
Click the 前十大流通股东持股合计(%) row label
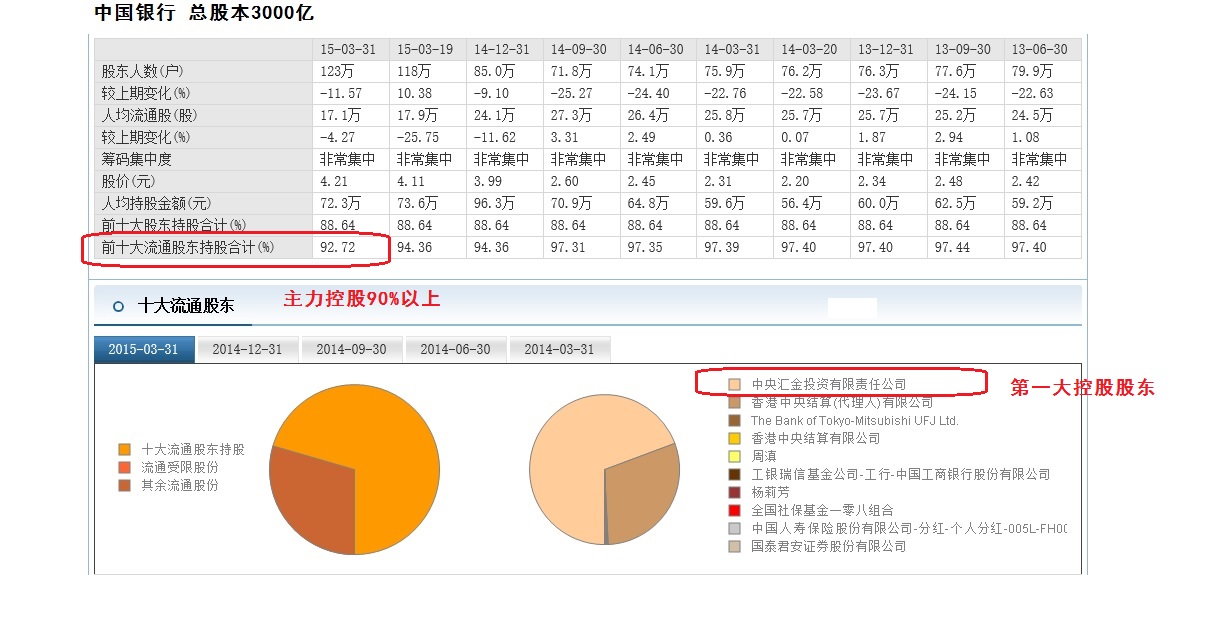point(188,247)
